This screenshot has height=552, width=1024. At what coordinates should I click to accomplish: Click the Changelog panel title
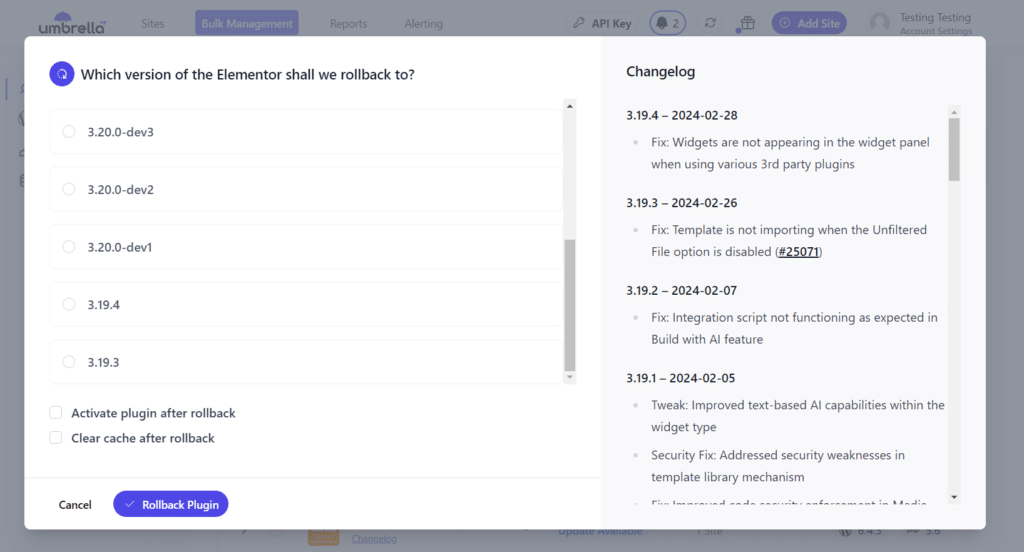click(x=660, y=71)
